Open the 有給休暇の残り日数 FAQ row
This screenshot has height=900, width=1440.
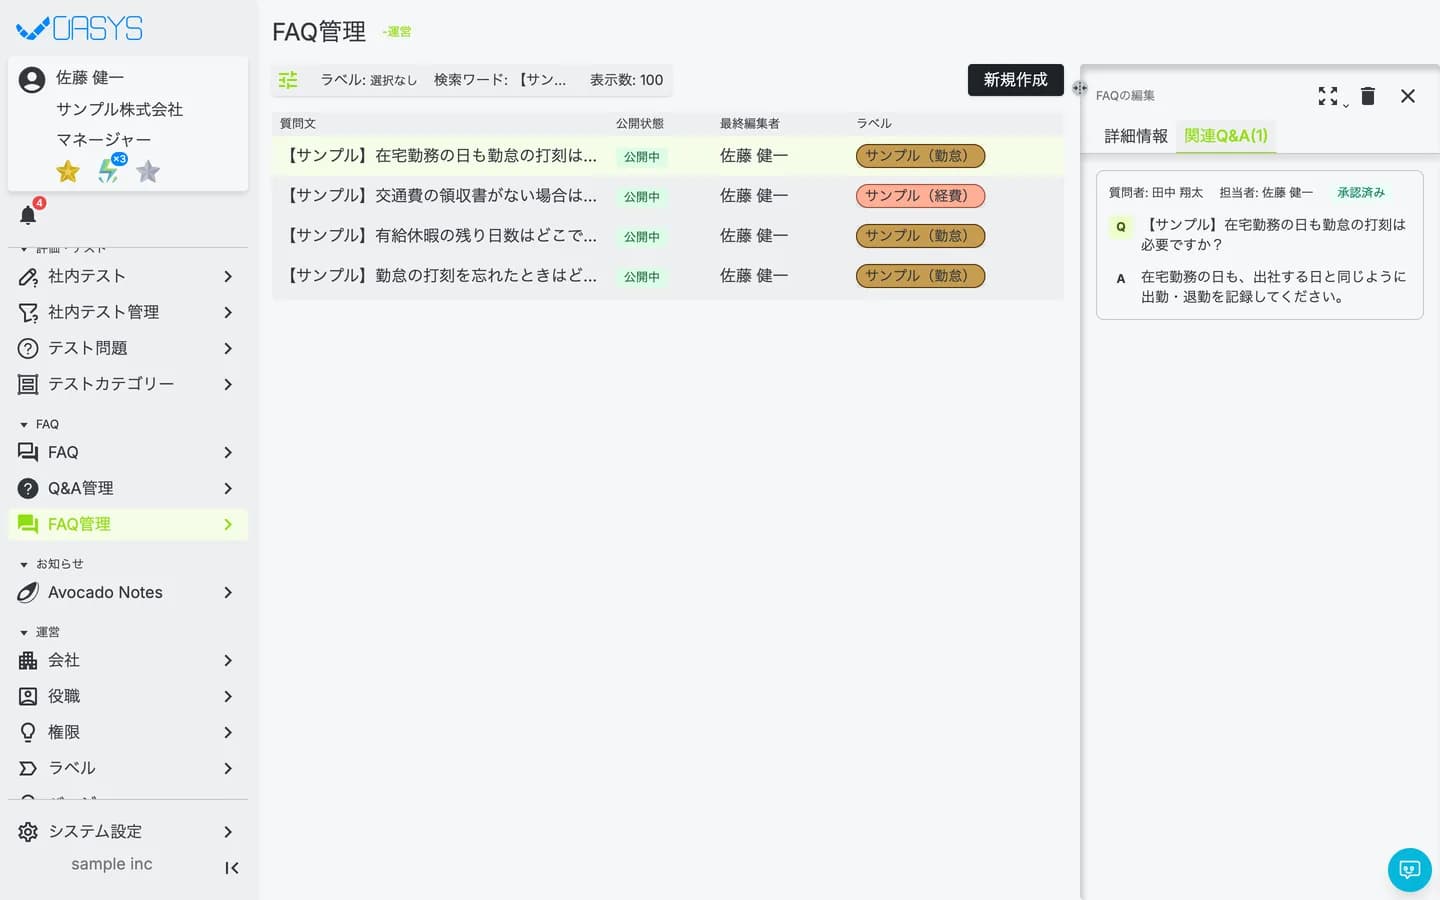coord(667,236)
